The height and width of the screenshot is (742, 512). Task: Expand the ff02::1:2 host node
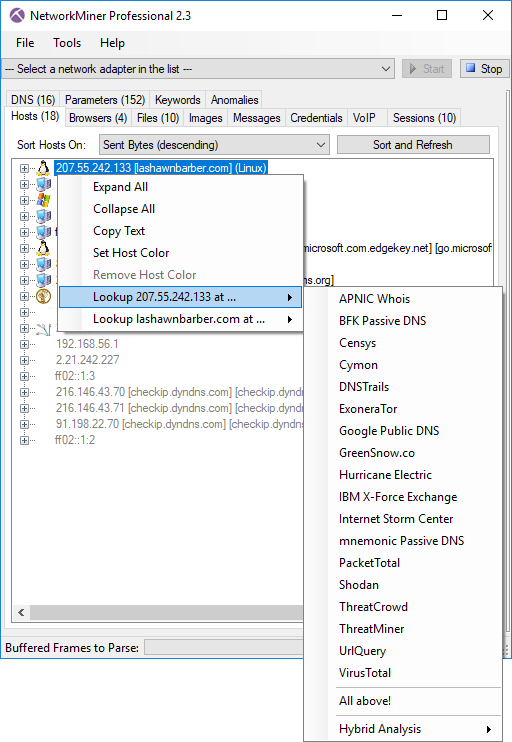[x=24, y=440]
